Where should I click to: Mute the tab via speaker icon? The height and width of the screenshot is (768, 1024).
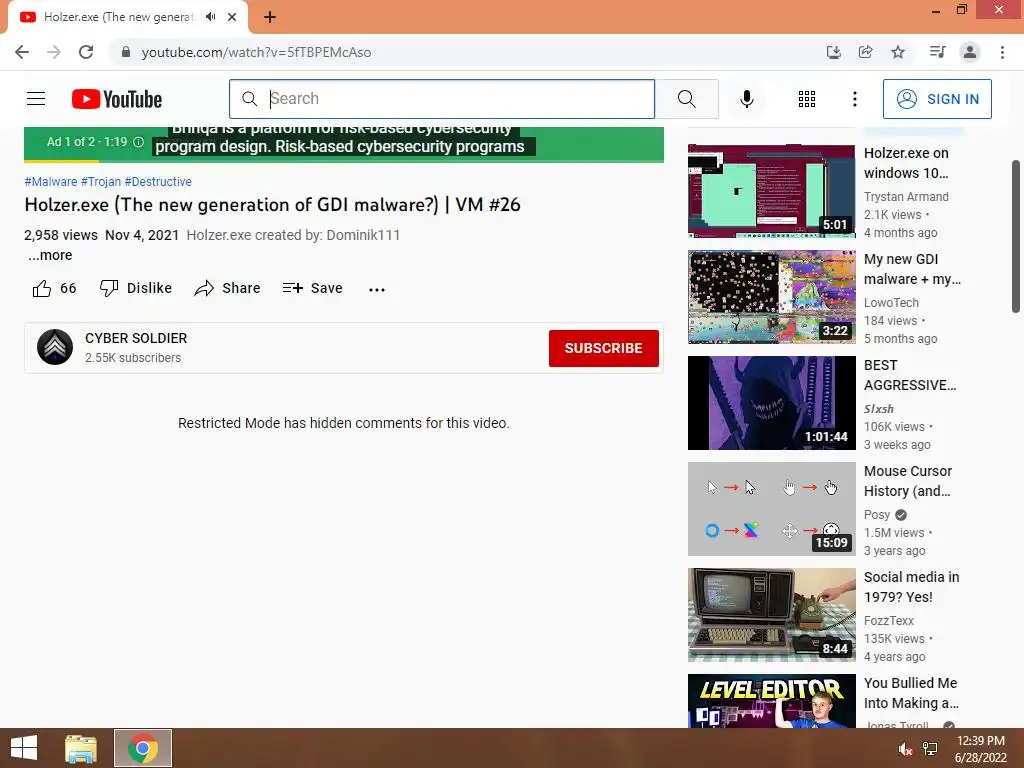tap(210, 17)
